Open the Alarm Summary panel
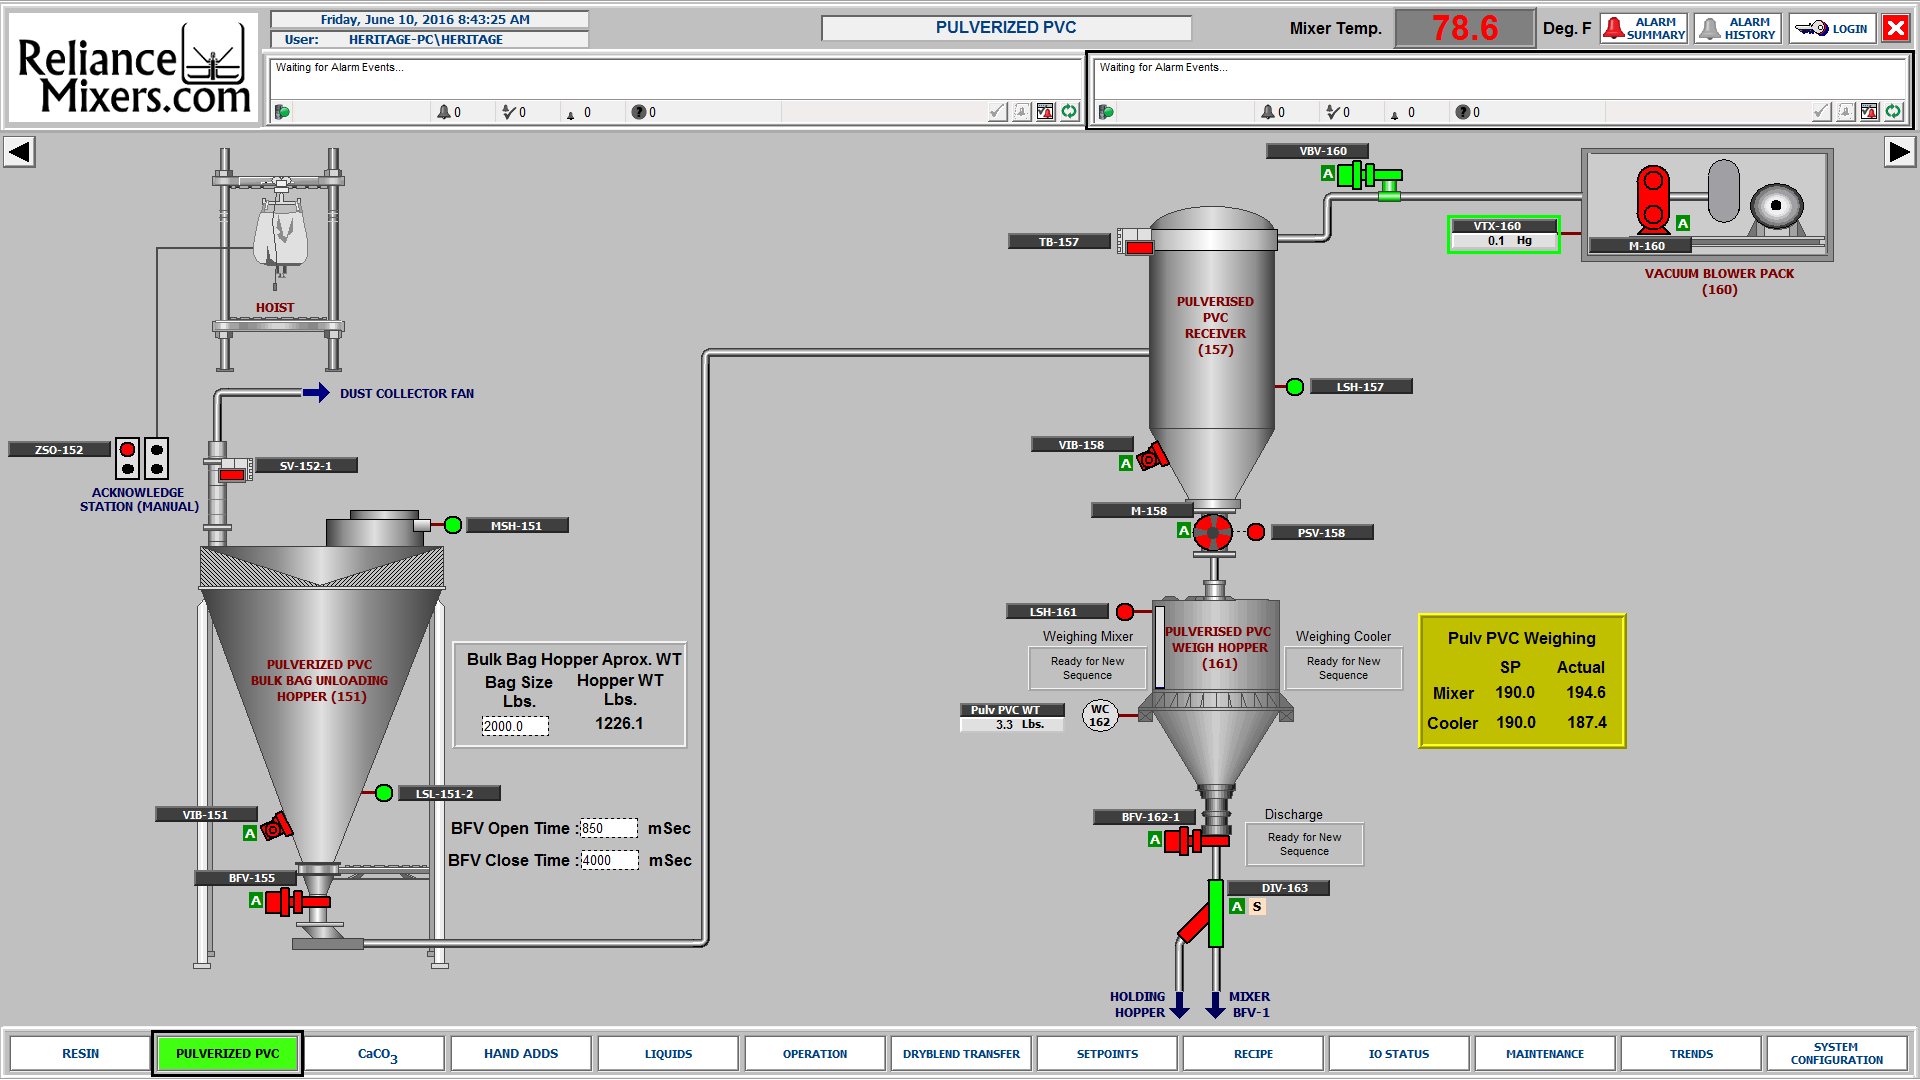The image size is (1920, 1080). click(x=1643, y=28)
